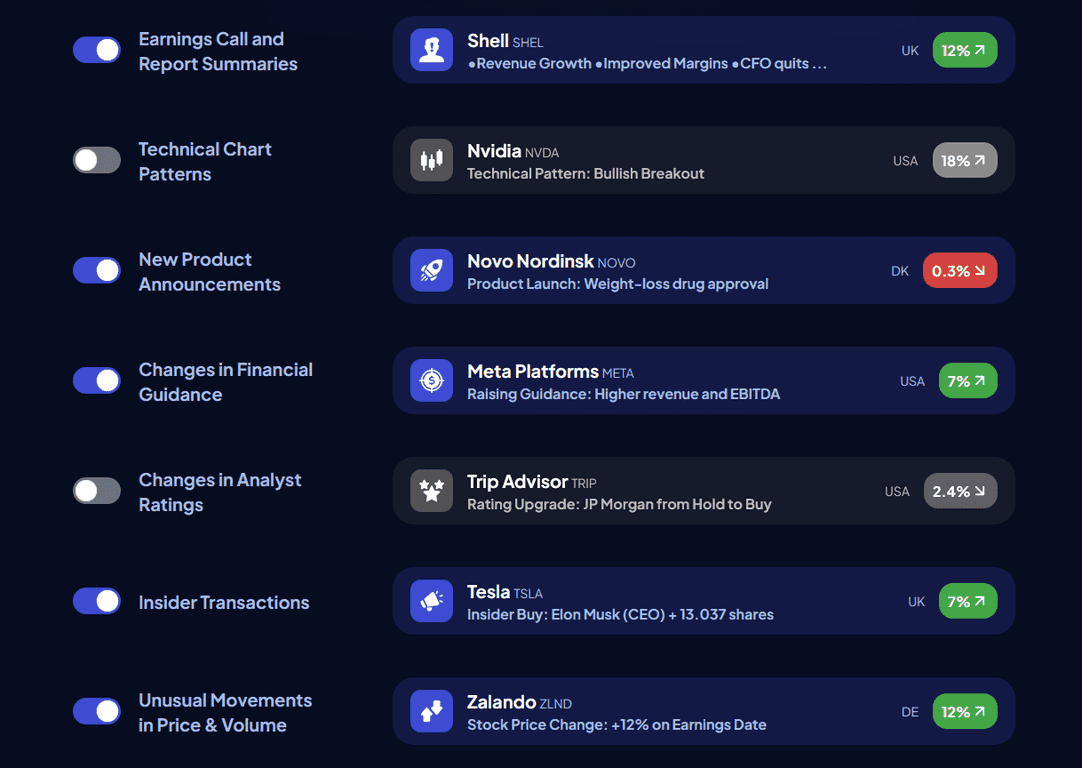Click the price movement arrows icon on Zalando card

tap(431, 711)
